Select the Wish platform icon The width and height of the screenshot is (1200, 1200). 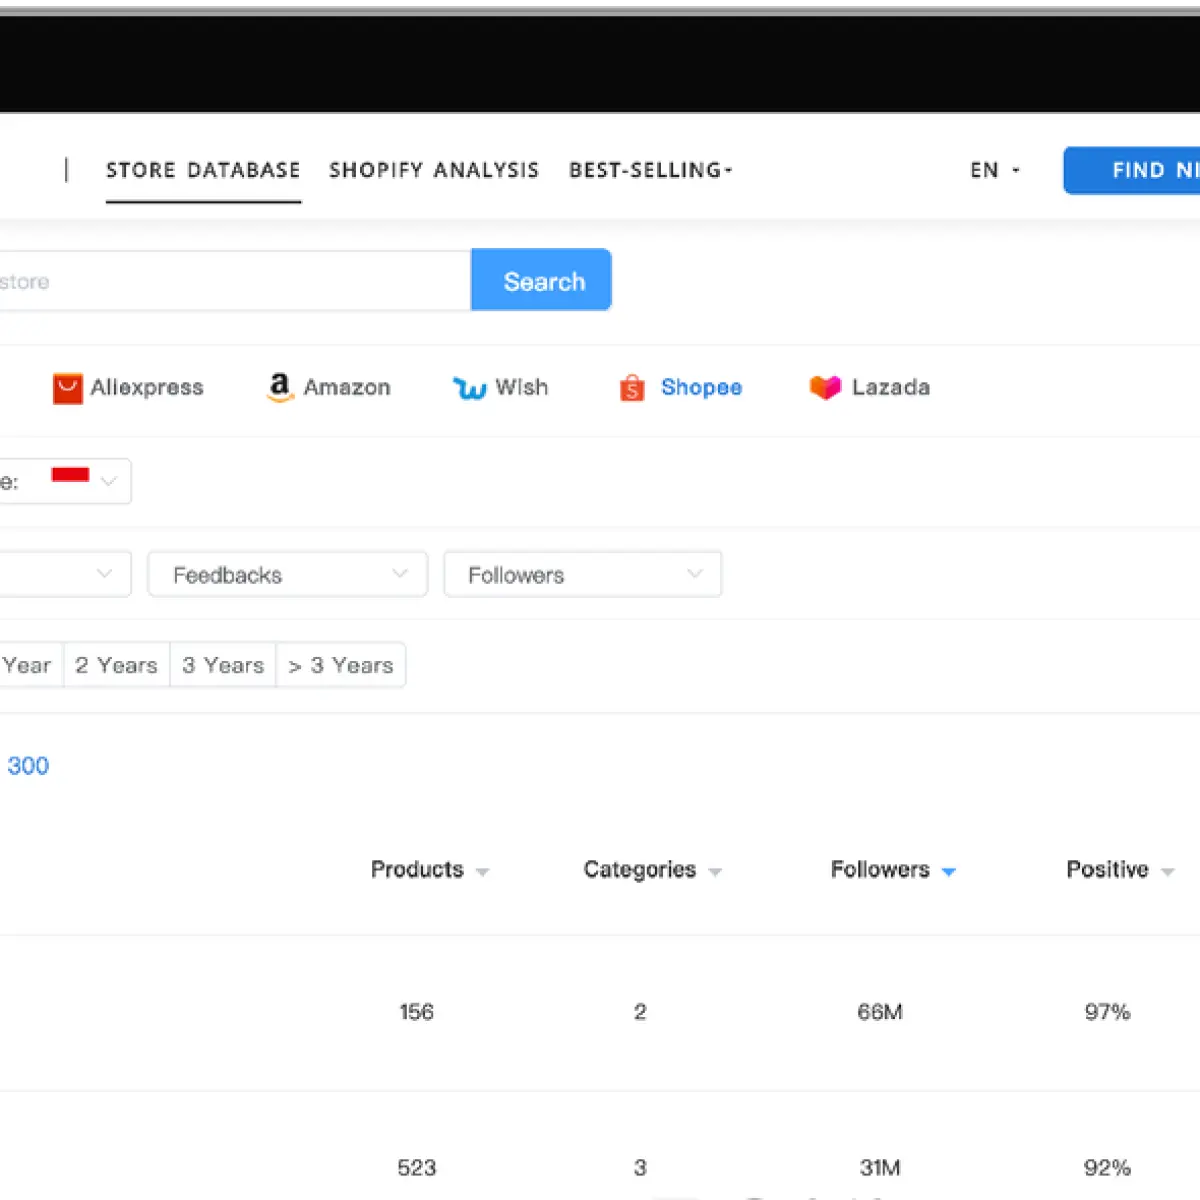pos(469,388)
